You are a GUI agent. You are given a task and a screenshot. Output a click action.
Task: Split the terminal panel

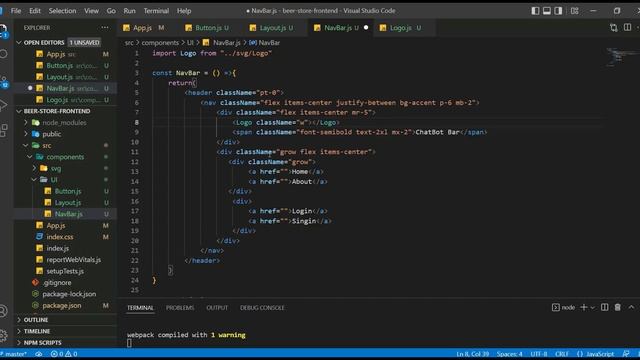[604, 307]
